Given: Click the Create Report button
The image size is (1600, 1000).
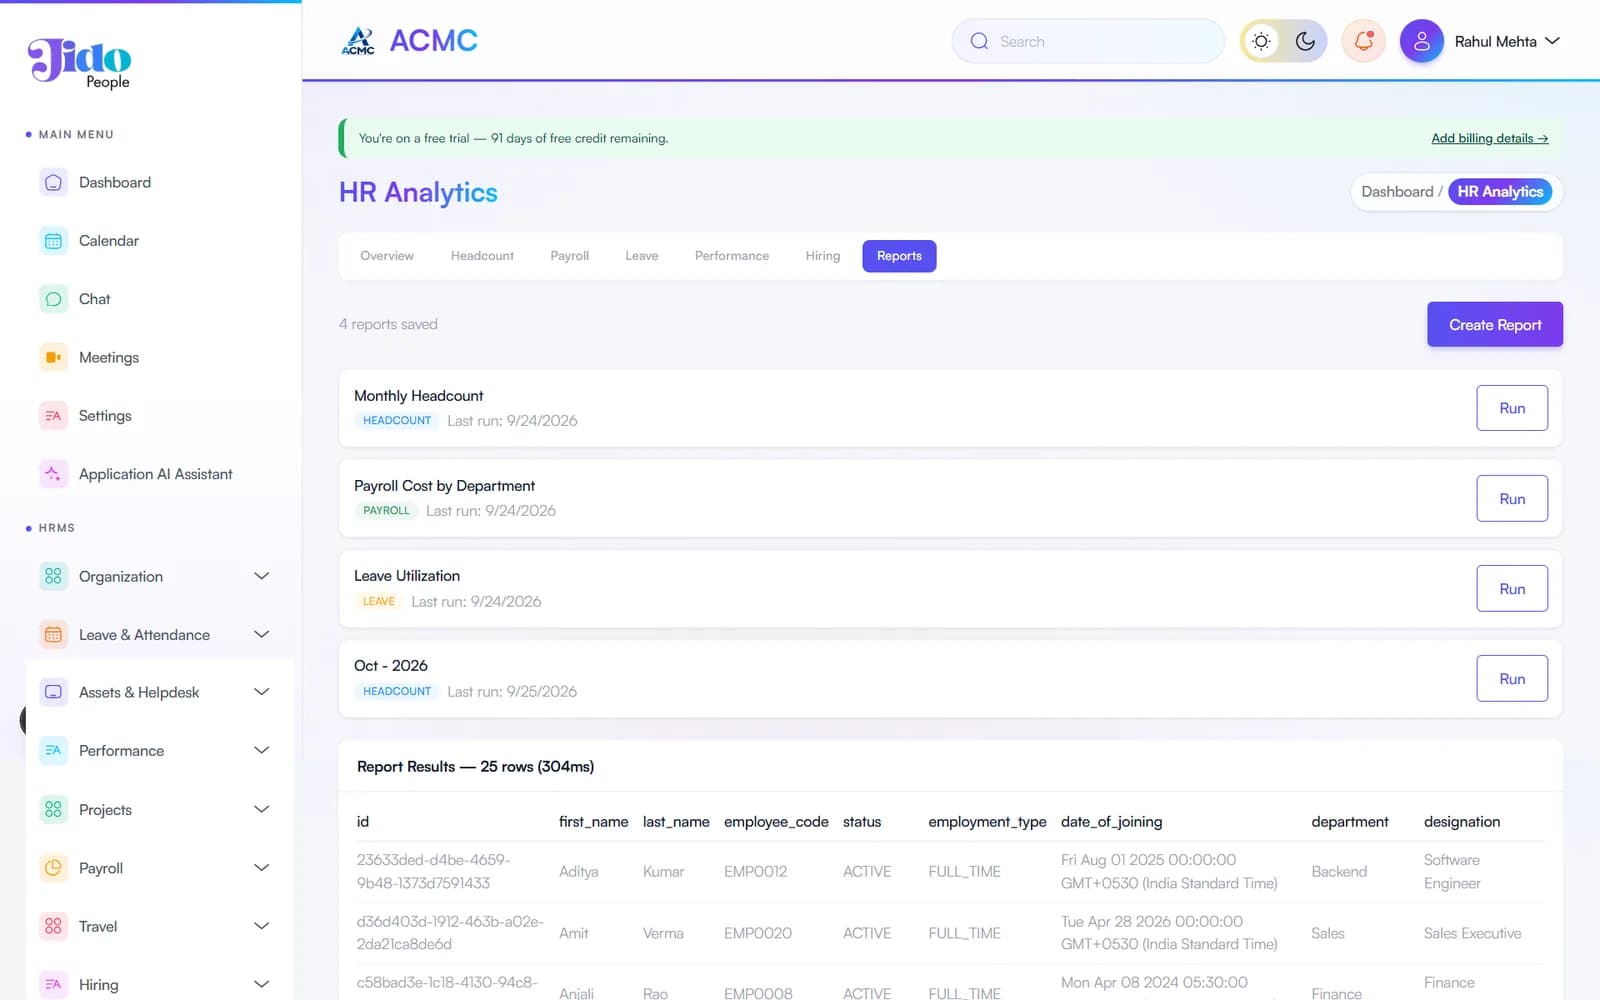Looking at the screenshot, I should click(x=1495, y=325).
